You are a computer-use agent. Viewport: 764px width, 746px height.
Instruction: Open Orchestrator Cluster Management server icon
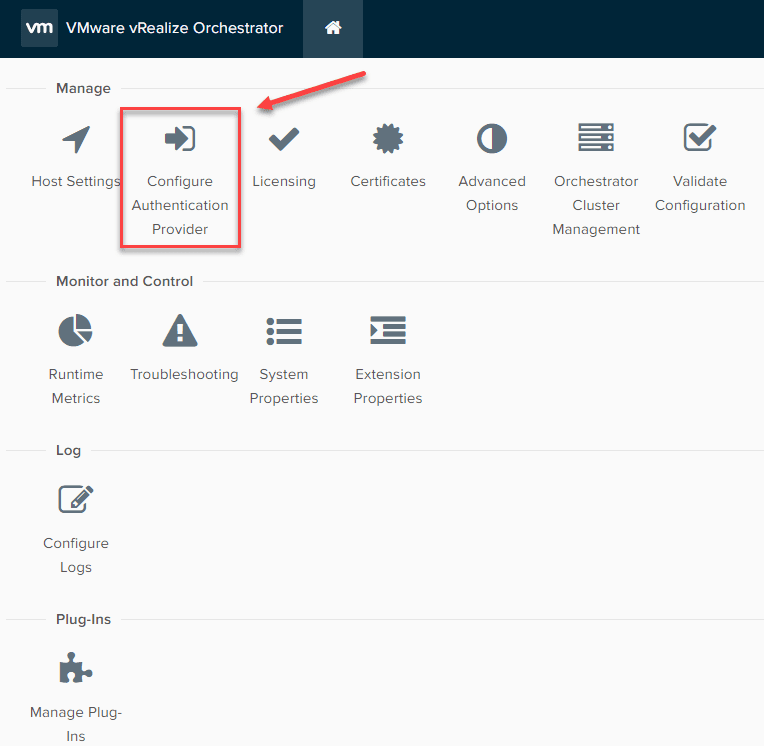[x=596, y=137]
